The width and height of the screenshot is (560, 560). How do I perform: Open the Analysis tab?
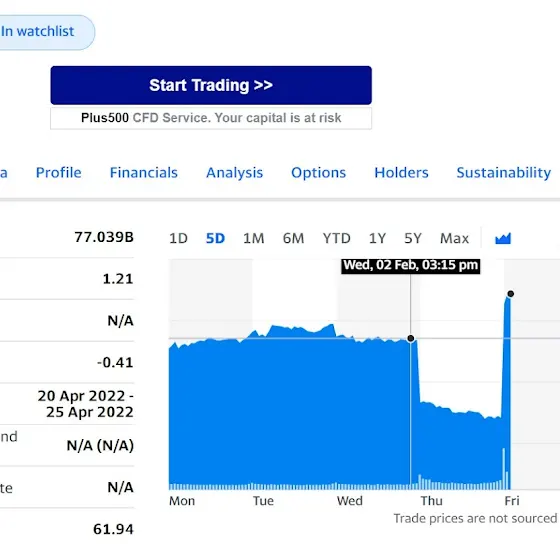click(235, 172)
